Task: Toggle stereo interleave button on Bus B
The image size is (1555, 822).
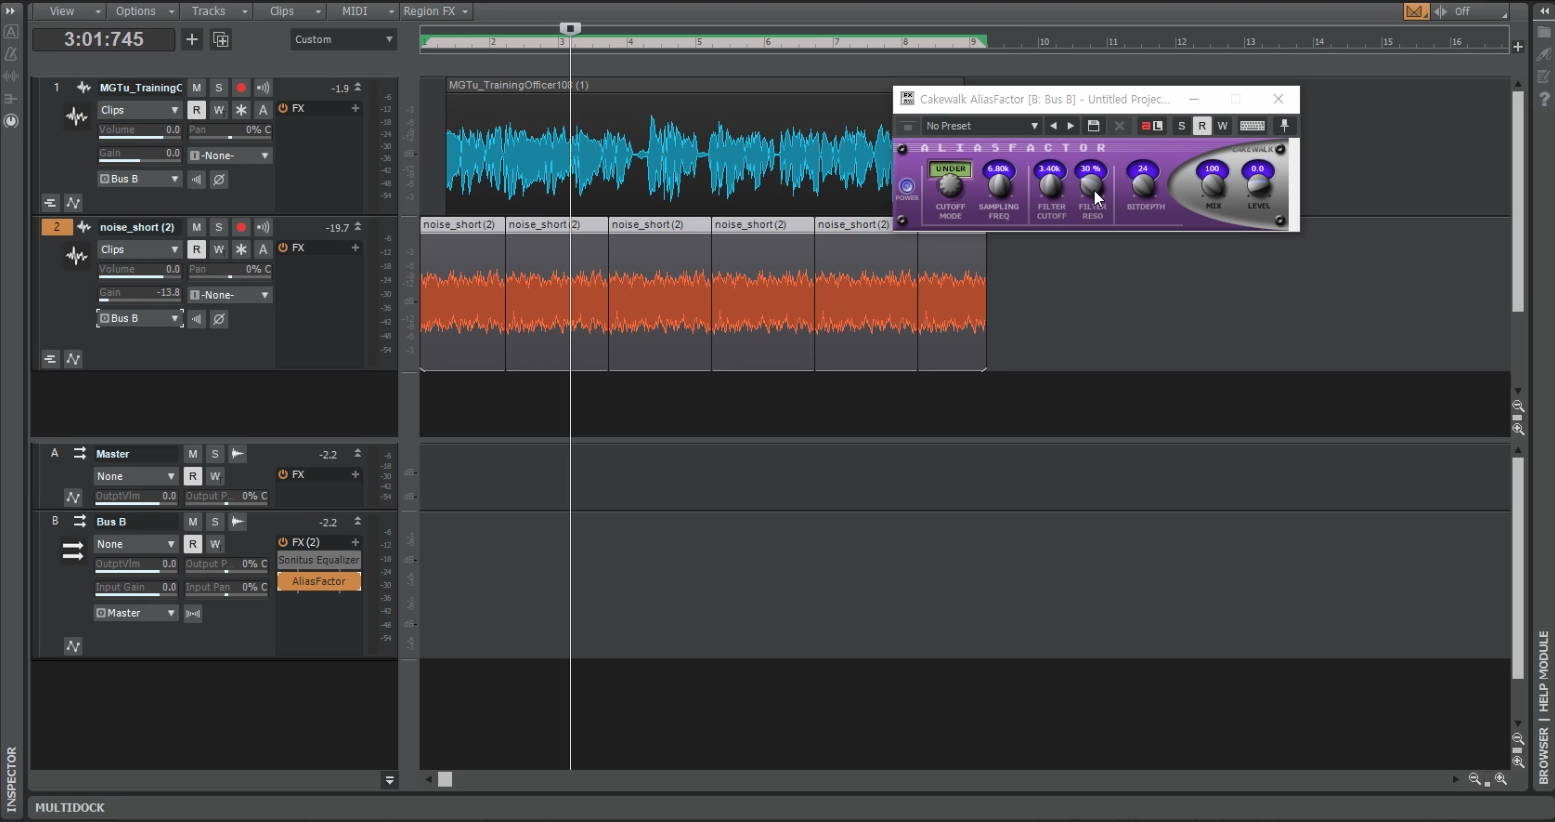Action: tap(193, 613)
